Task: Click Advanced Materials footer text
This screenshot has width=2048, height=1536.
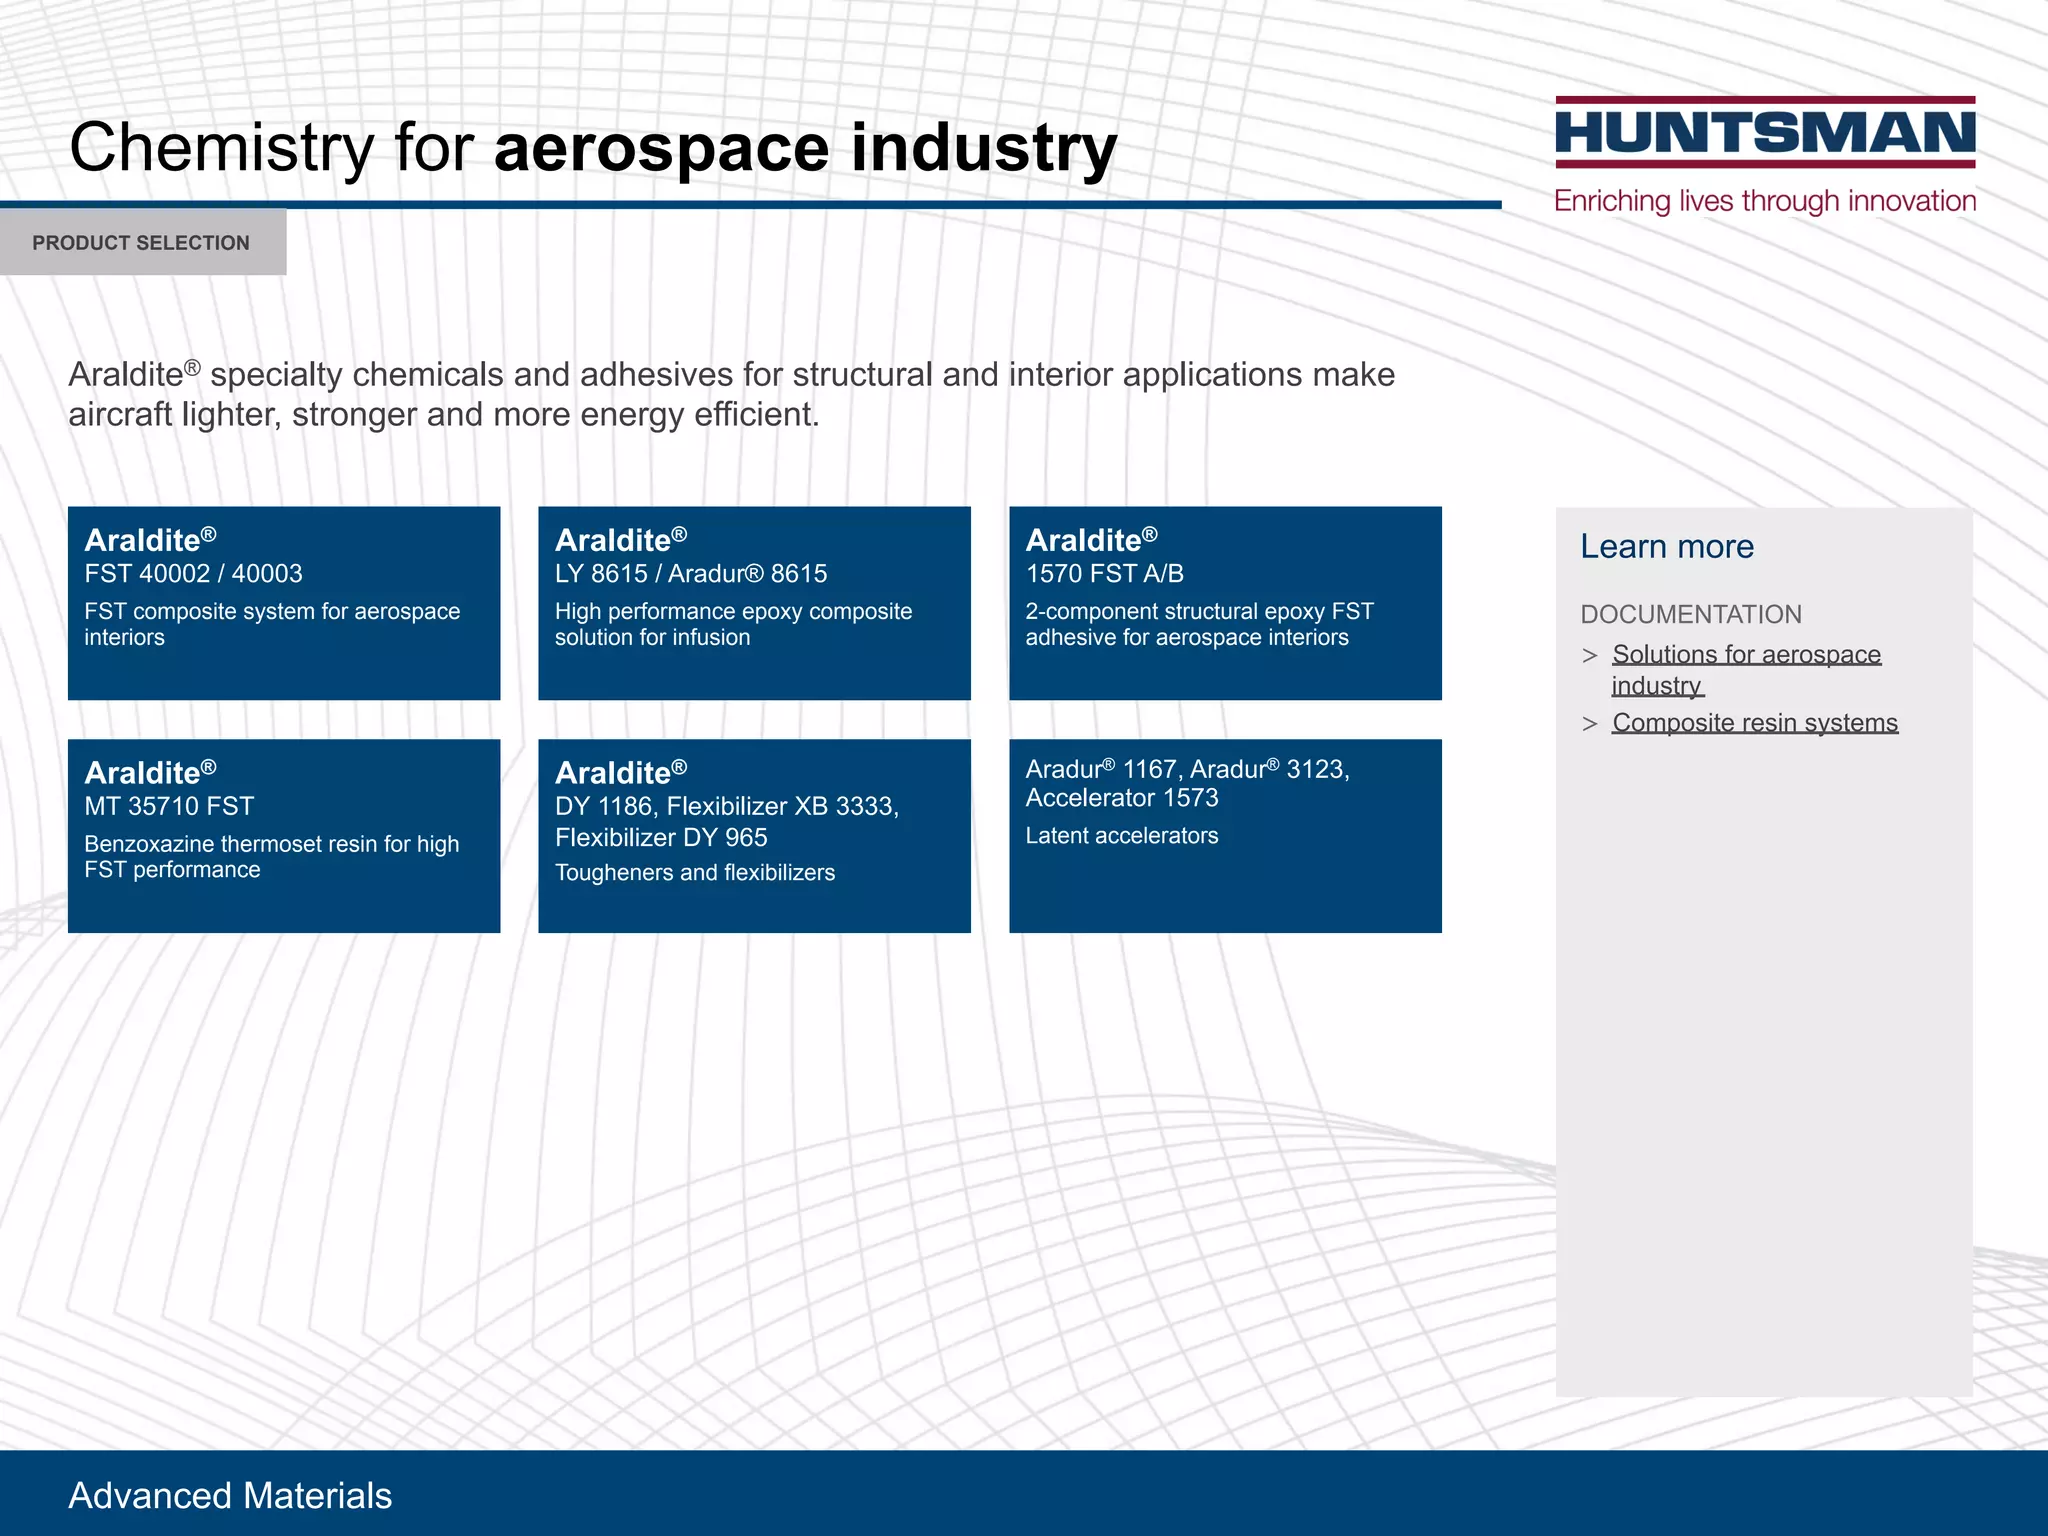Action: point(230,1496)
